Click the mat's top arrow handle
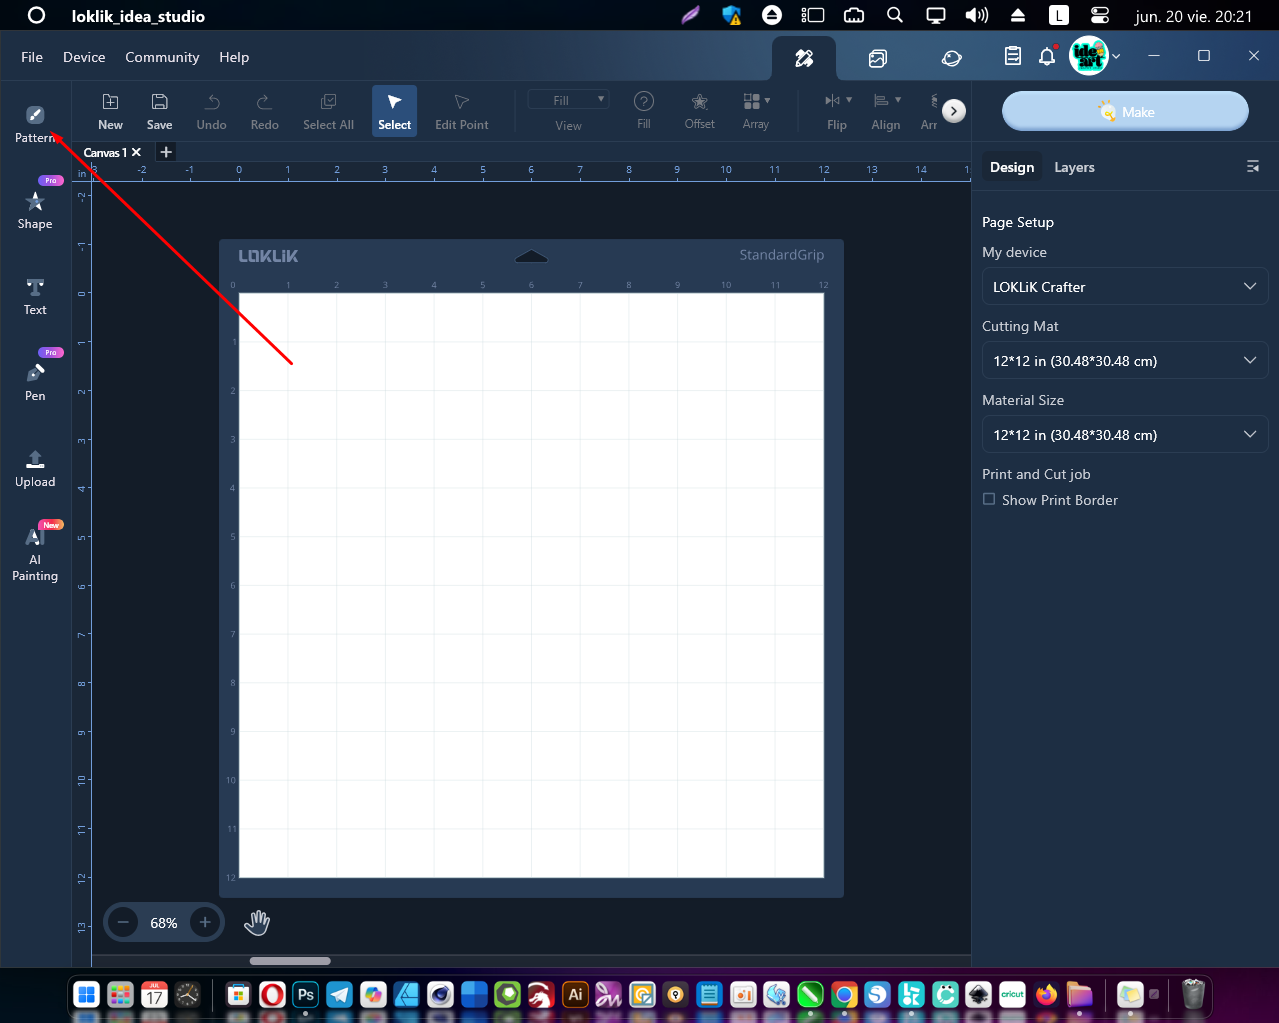This screenshot has height=1023, width=1279. 531,256
